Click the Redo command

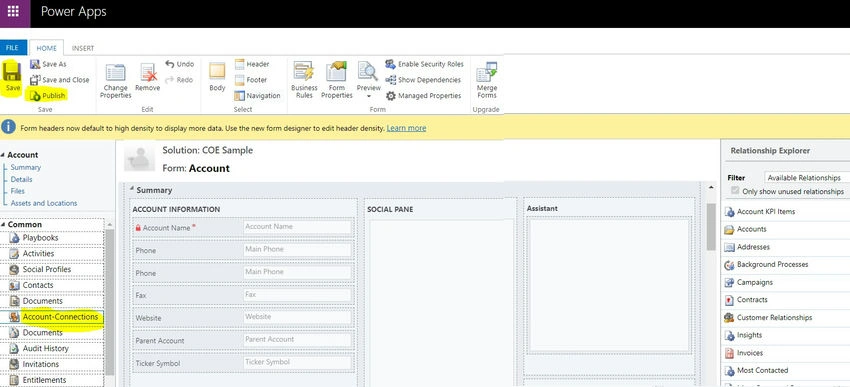click(x=178, y=80)
